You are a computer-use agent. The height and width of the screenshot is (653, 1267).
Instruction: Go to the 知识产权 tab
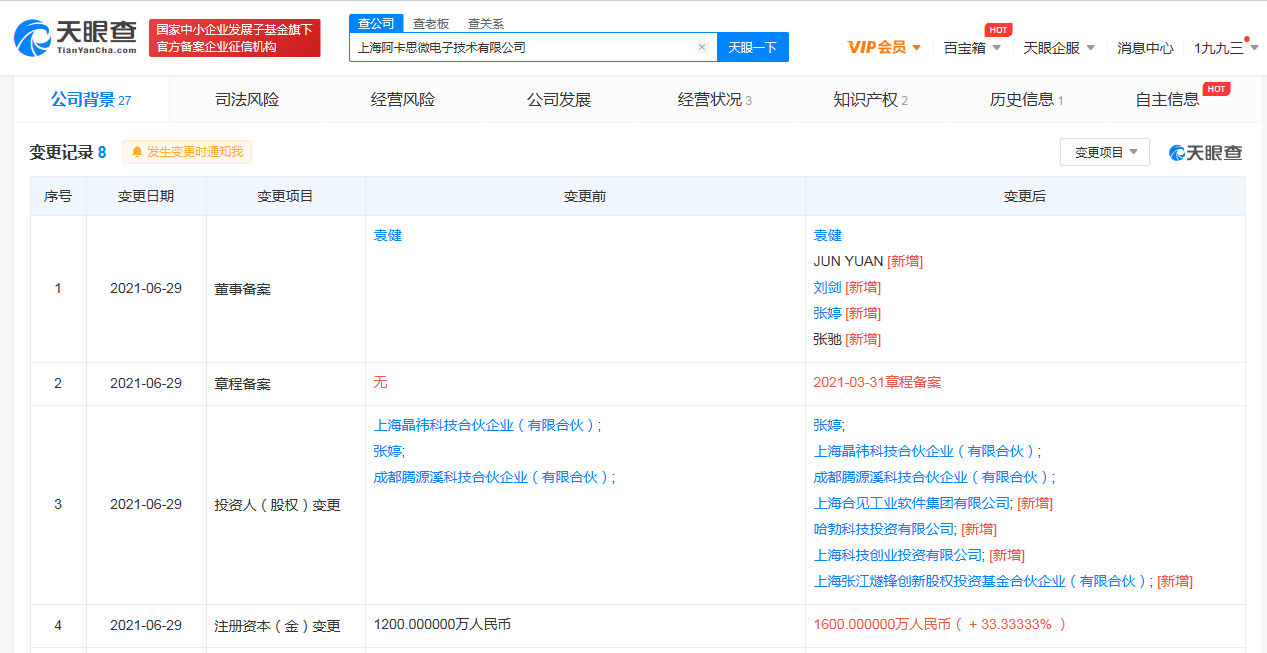[869, 99]
